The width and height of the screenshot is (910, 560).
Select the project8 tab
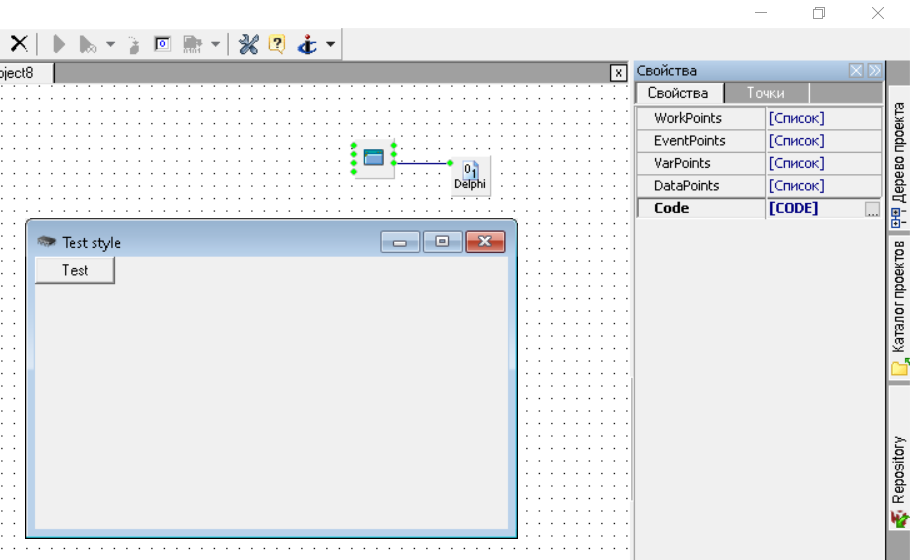pyautogui.click(x=26, y=73)
